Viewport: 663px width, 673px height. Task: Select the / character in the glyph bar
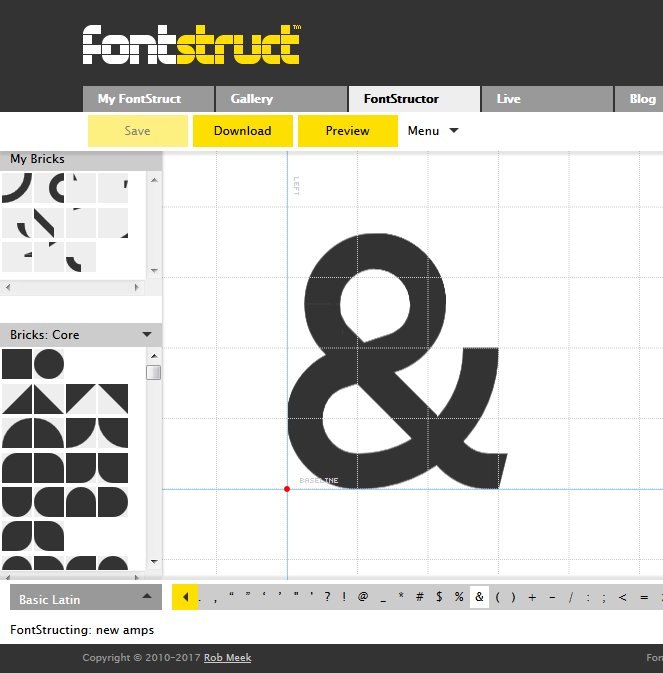[x=571, y=597]
